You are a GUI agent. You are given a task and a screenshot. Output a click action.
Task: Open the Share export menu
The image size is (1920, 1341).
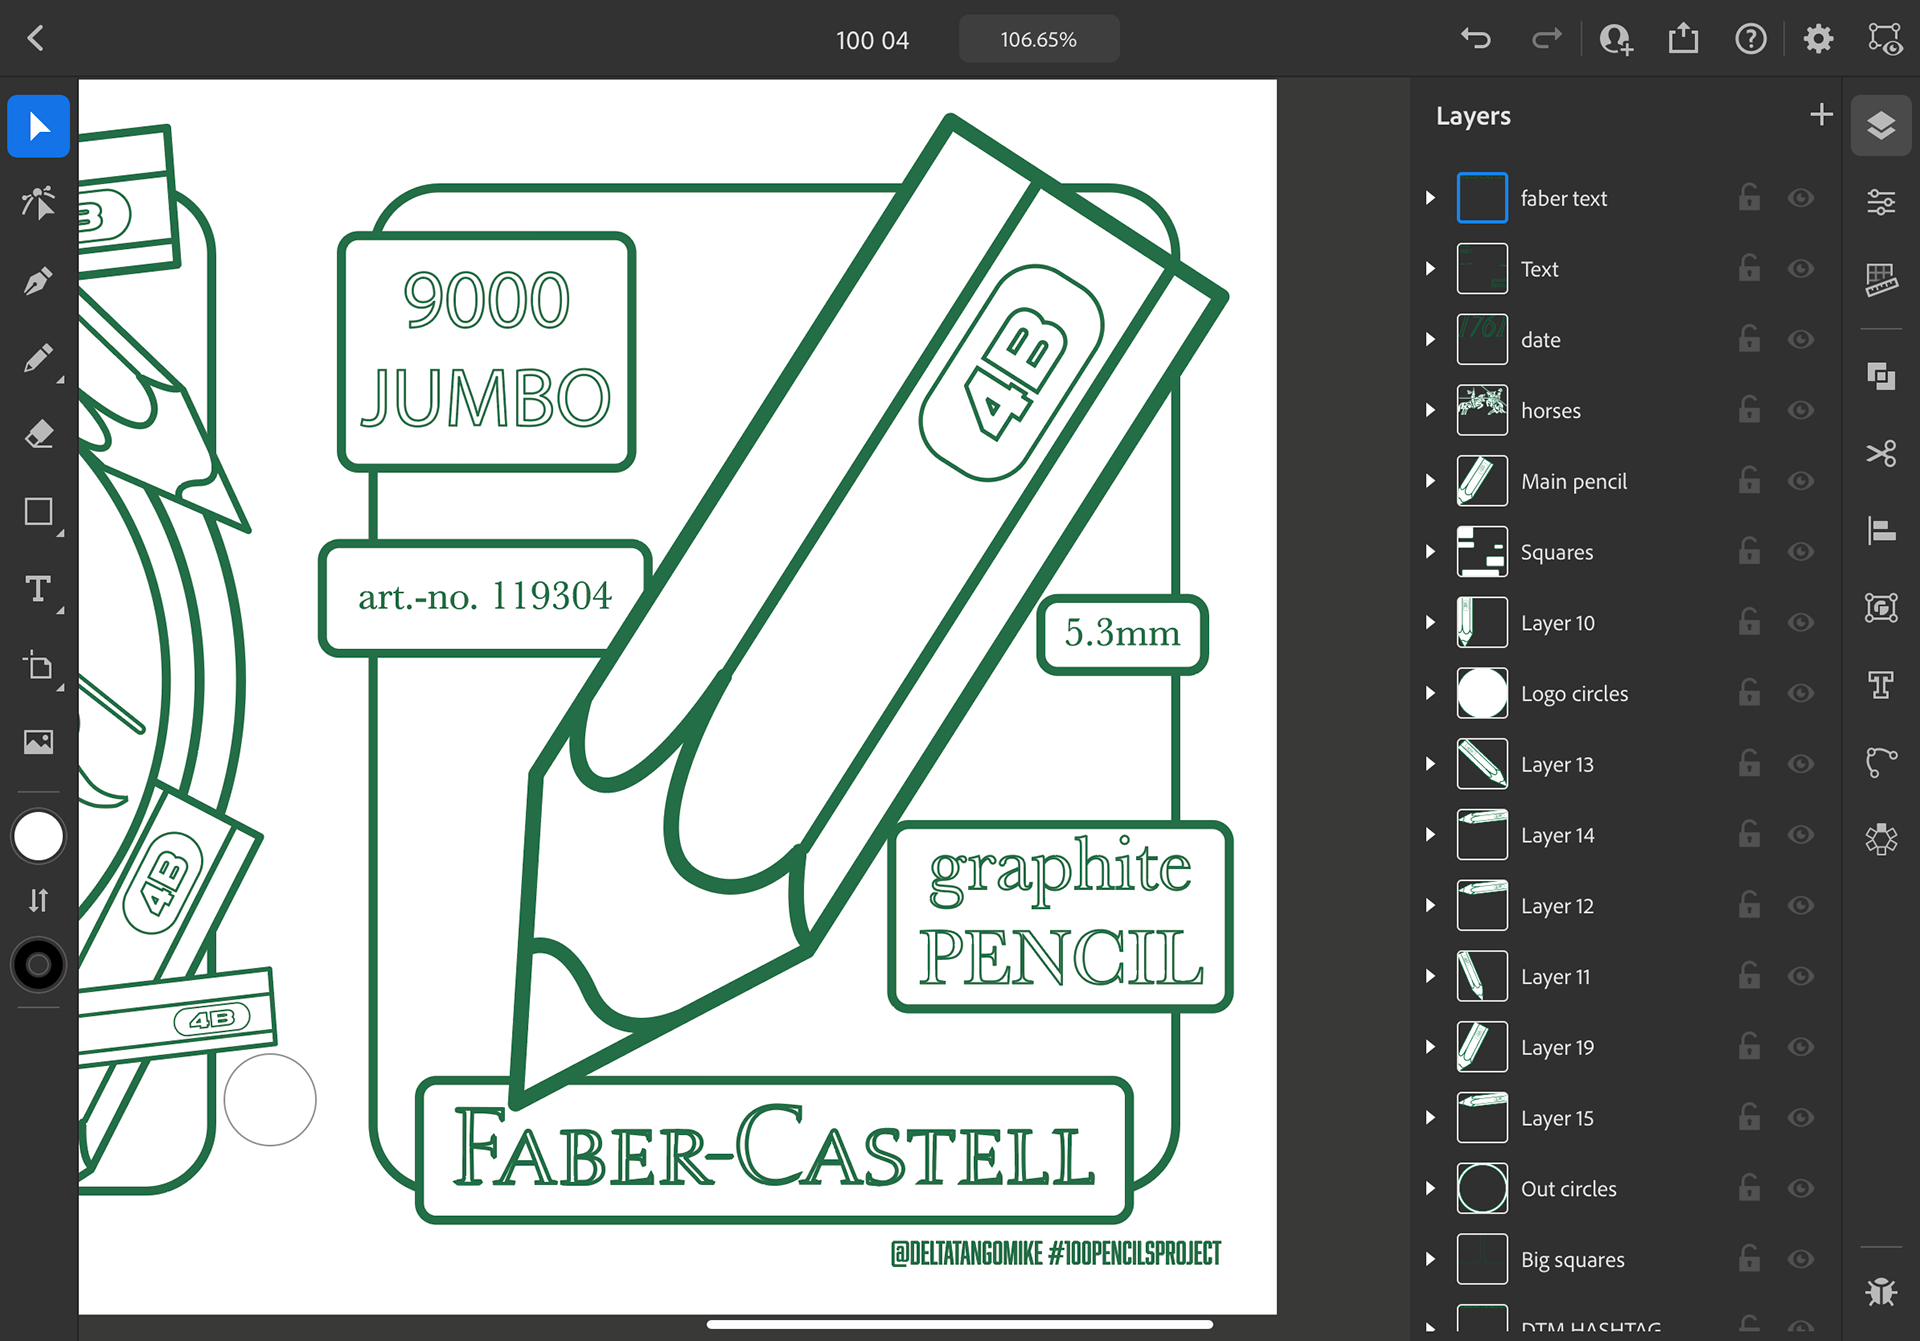1683,39
